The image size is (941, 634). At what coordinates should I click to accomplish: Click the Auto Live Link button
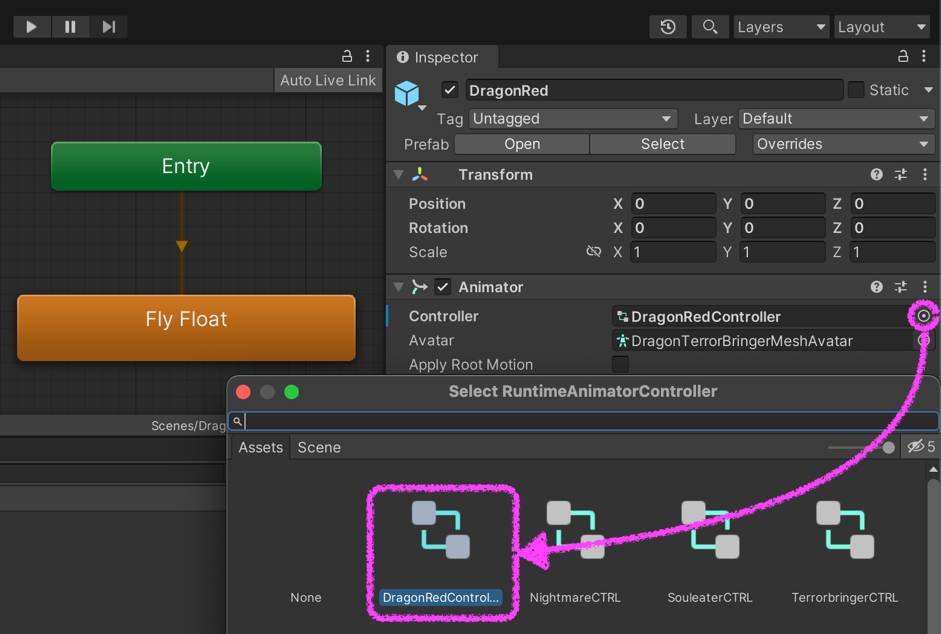328,80
